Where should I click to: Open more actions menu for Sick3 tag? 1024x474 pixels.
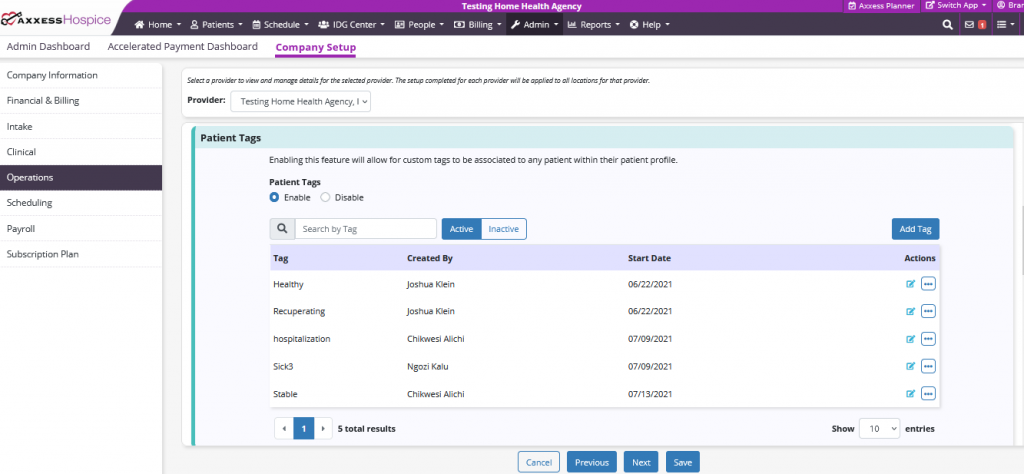point(928,366)
